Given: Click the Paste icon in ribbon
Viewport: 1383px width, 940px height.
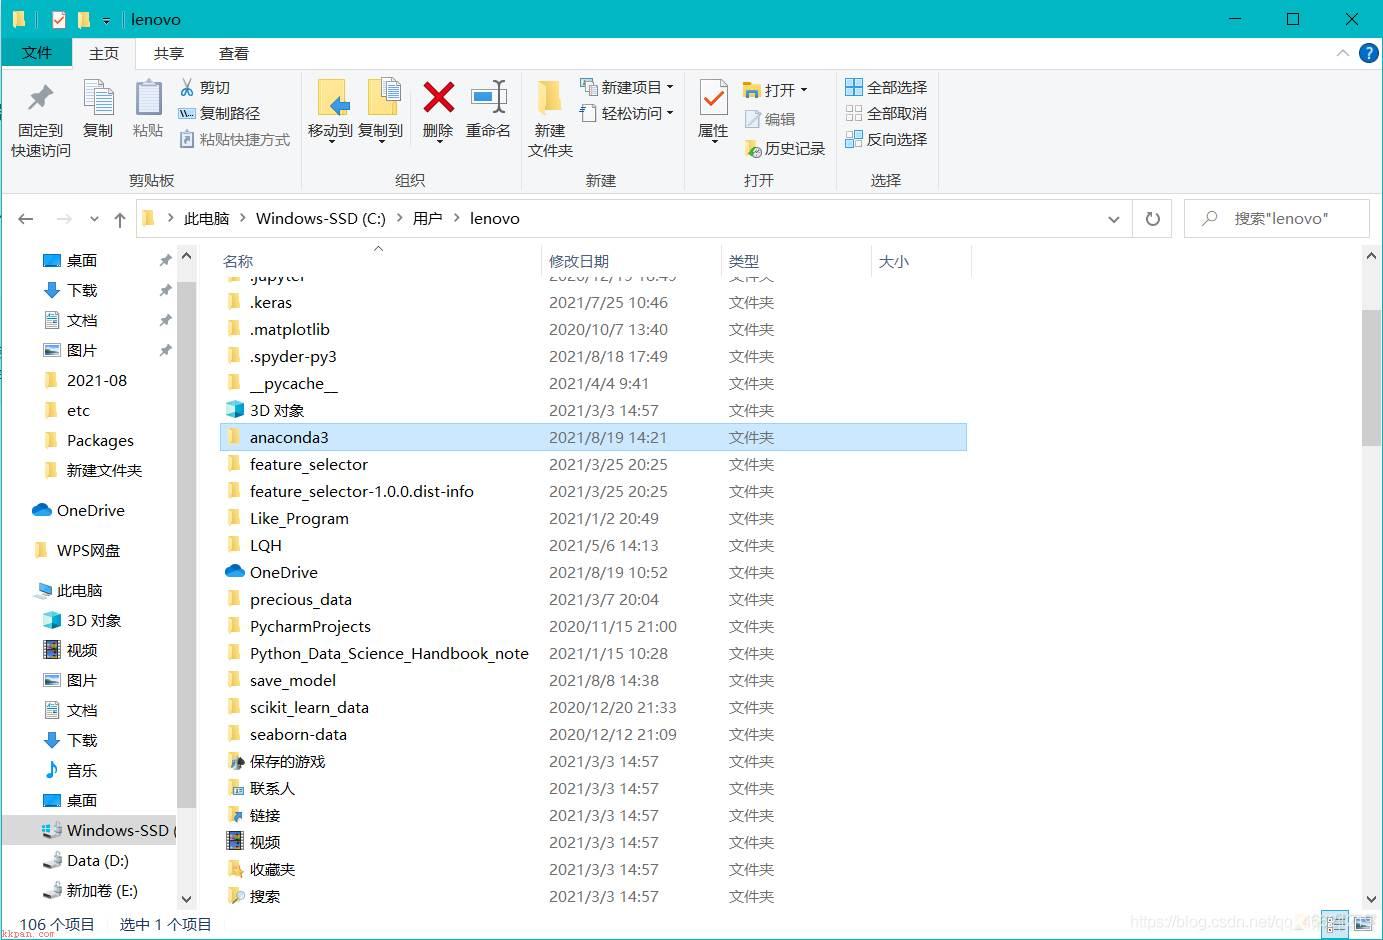Looking at the screenshot, I should [148, 98].
